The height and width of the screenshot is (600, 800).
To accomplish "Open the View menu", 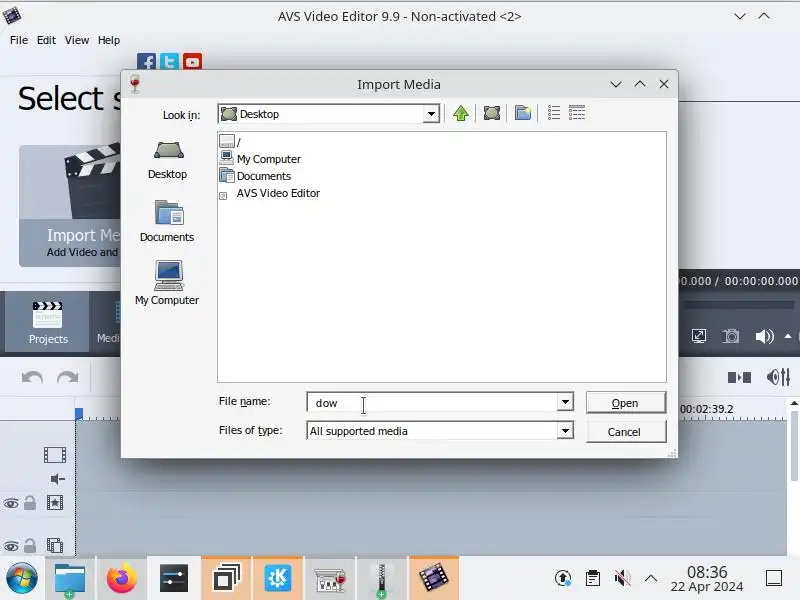I will coord(77,40).
